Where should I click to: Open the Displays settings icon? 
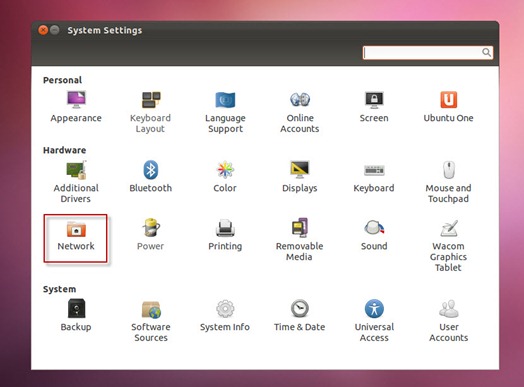coord(300,170)
